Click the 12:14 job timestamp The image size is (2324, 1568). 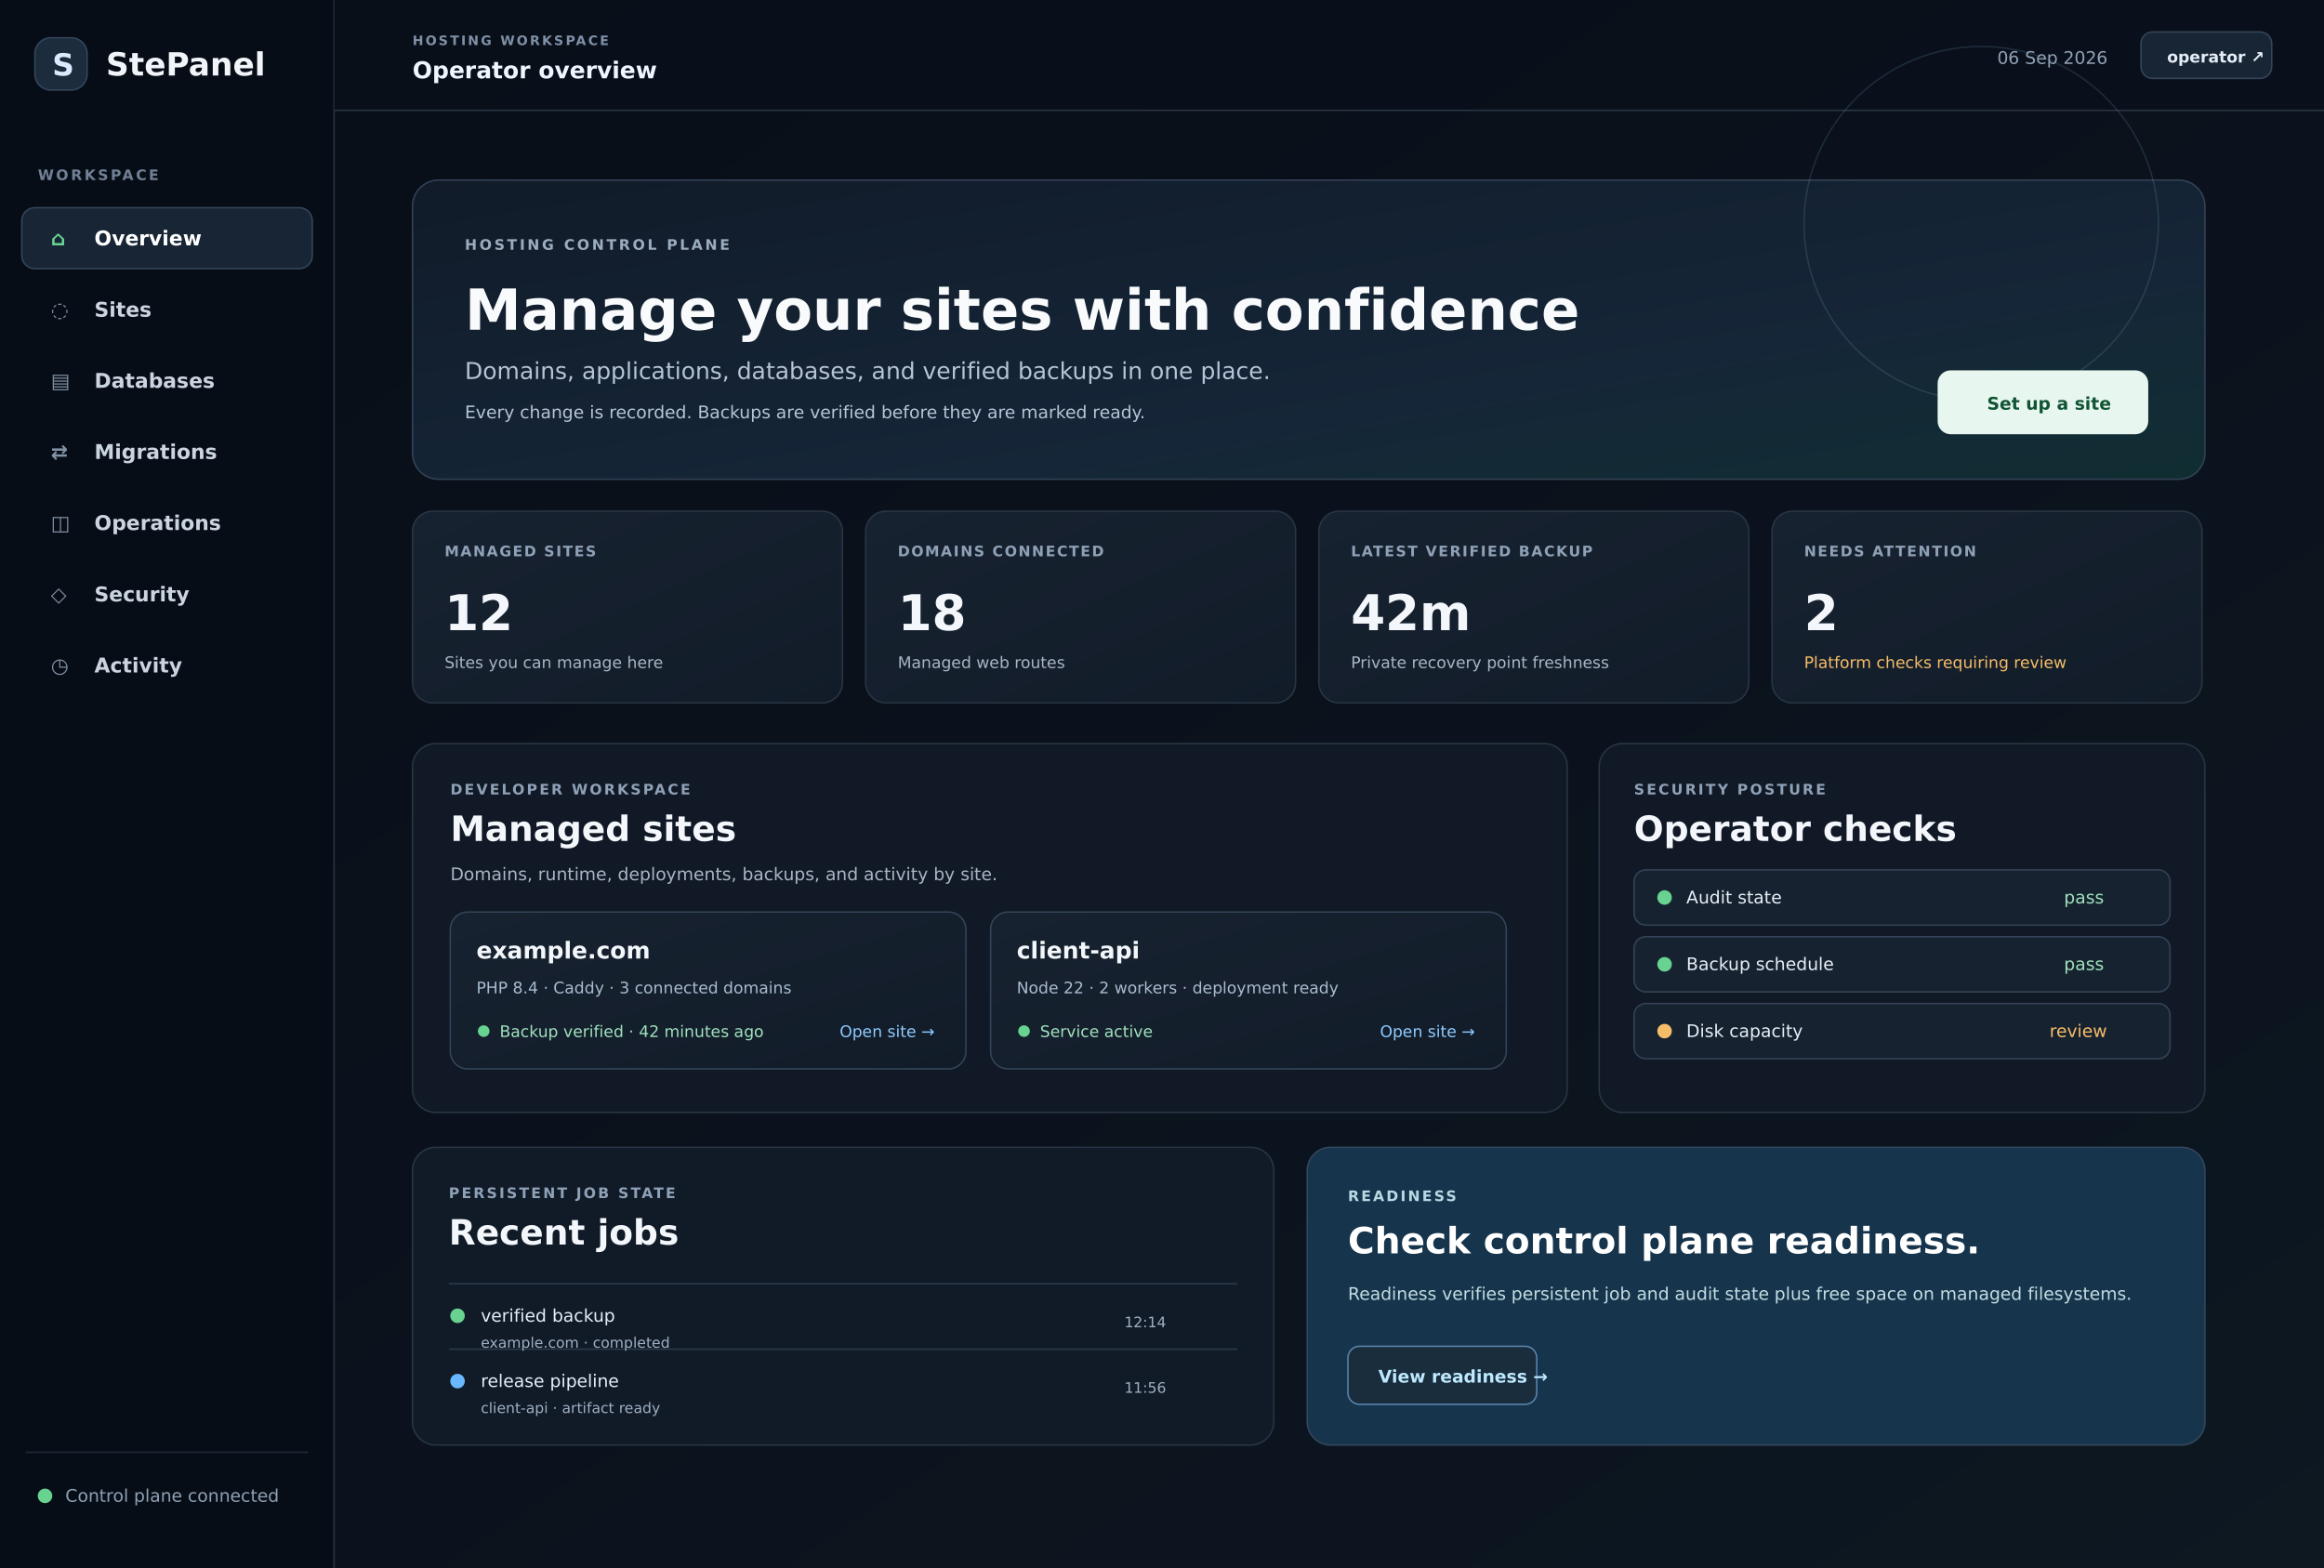(1144, 1322)
